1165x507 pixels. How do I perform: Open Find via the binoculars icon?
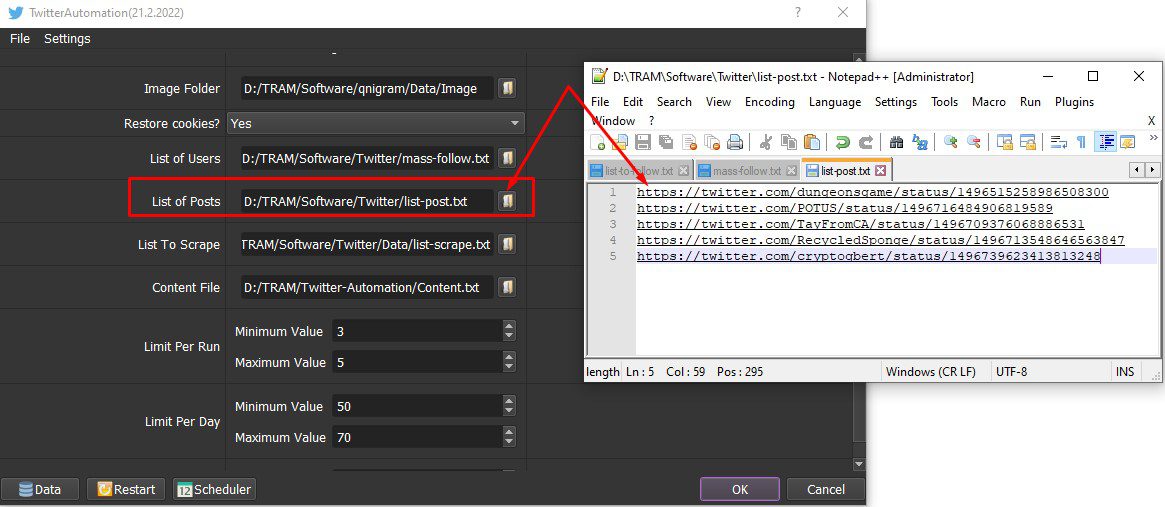[x=896, y=142]
